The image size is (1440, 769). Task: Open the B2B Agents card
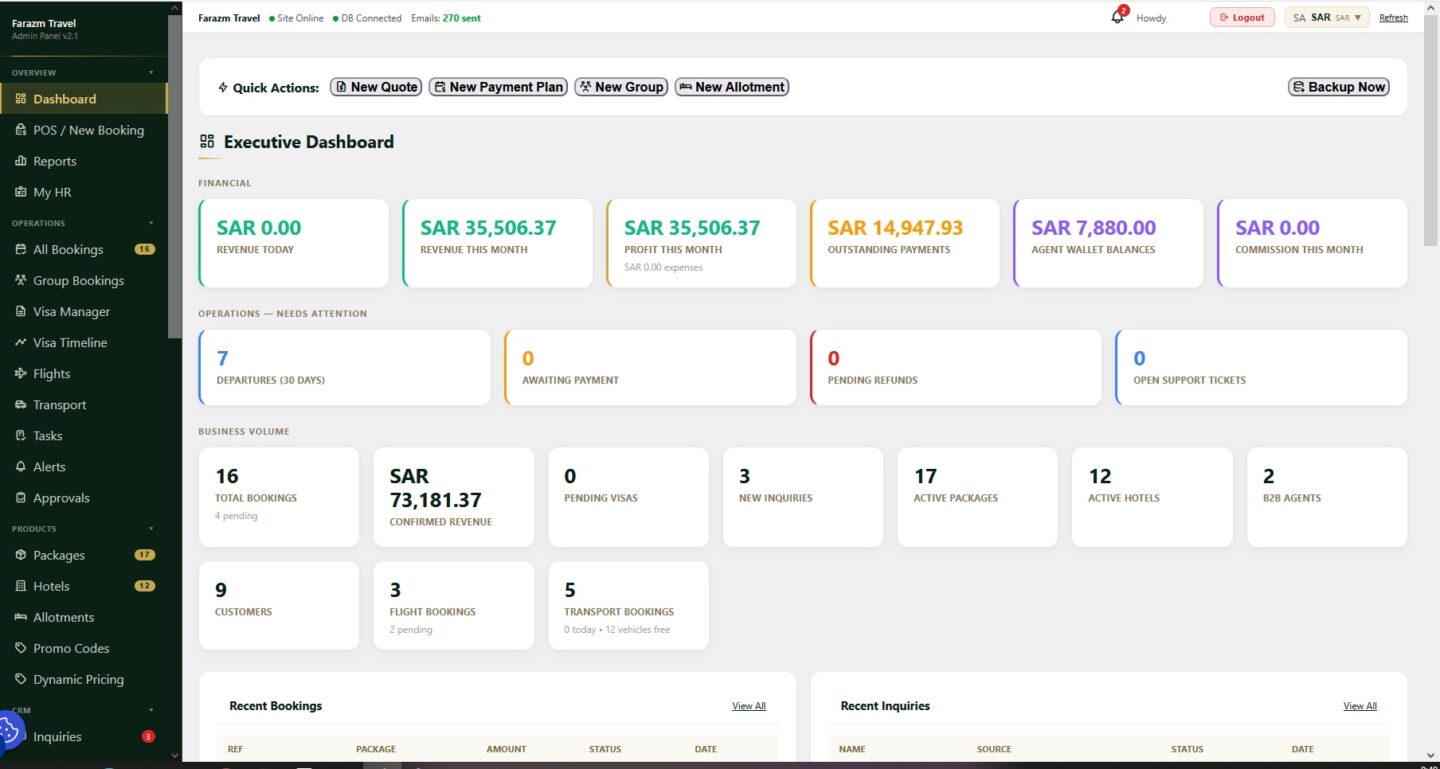(1327, 497)
